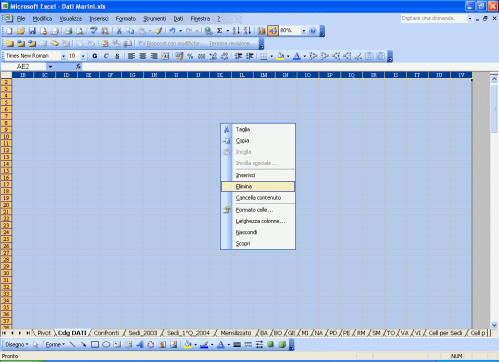Choose Taglia in the context menu
The height and width of the screenshot is (362, 499).
click(x=258, y=129)
